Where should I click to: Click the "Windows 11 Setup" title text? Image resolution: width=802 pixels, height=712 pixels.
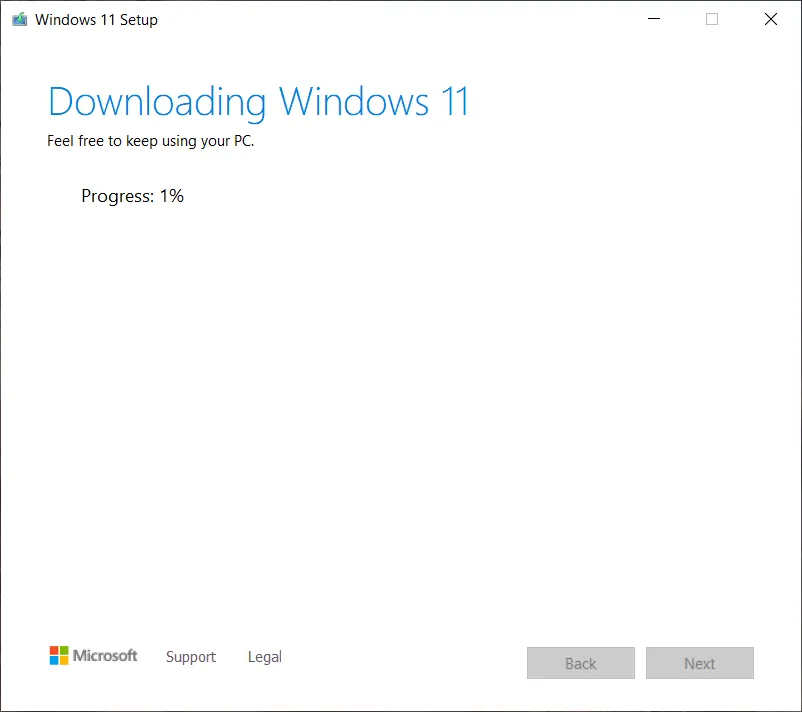[x=96, y=20]
